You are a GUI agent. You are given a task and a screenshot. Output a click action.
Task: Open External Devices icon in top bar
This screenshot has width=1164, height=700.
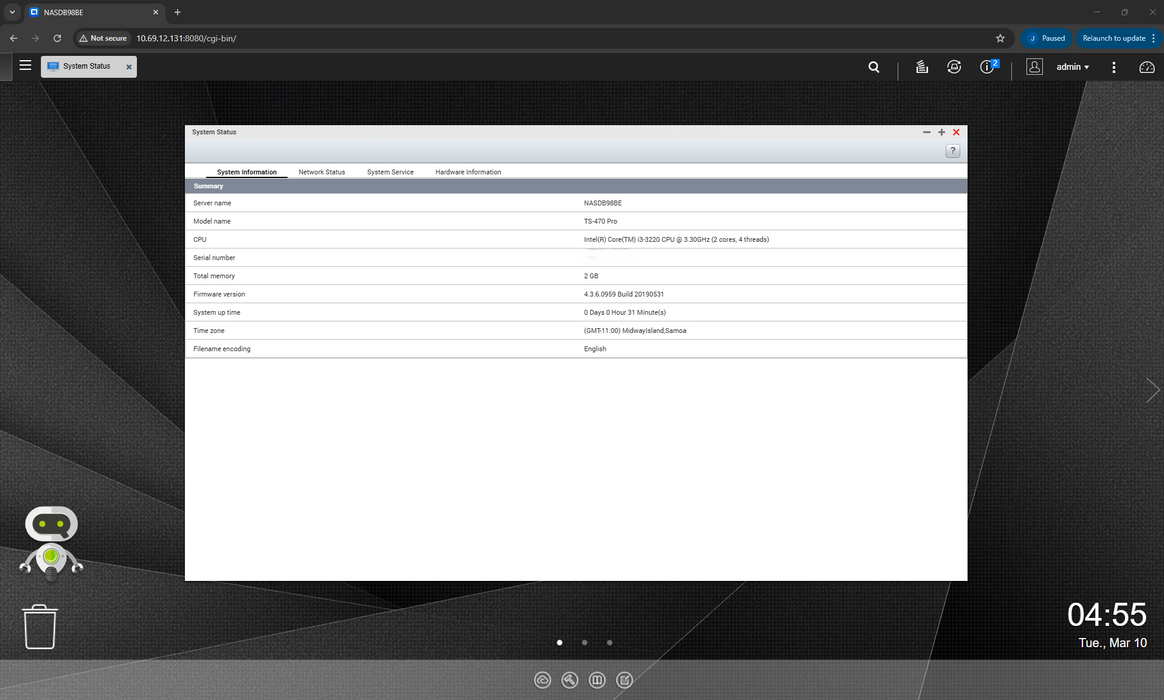954,67
